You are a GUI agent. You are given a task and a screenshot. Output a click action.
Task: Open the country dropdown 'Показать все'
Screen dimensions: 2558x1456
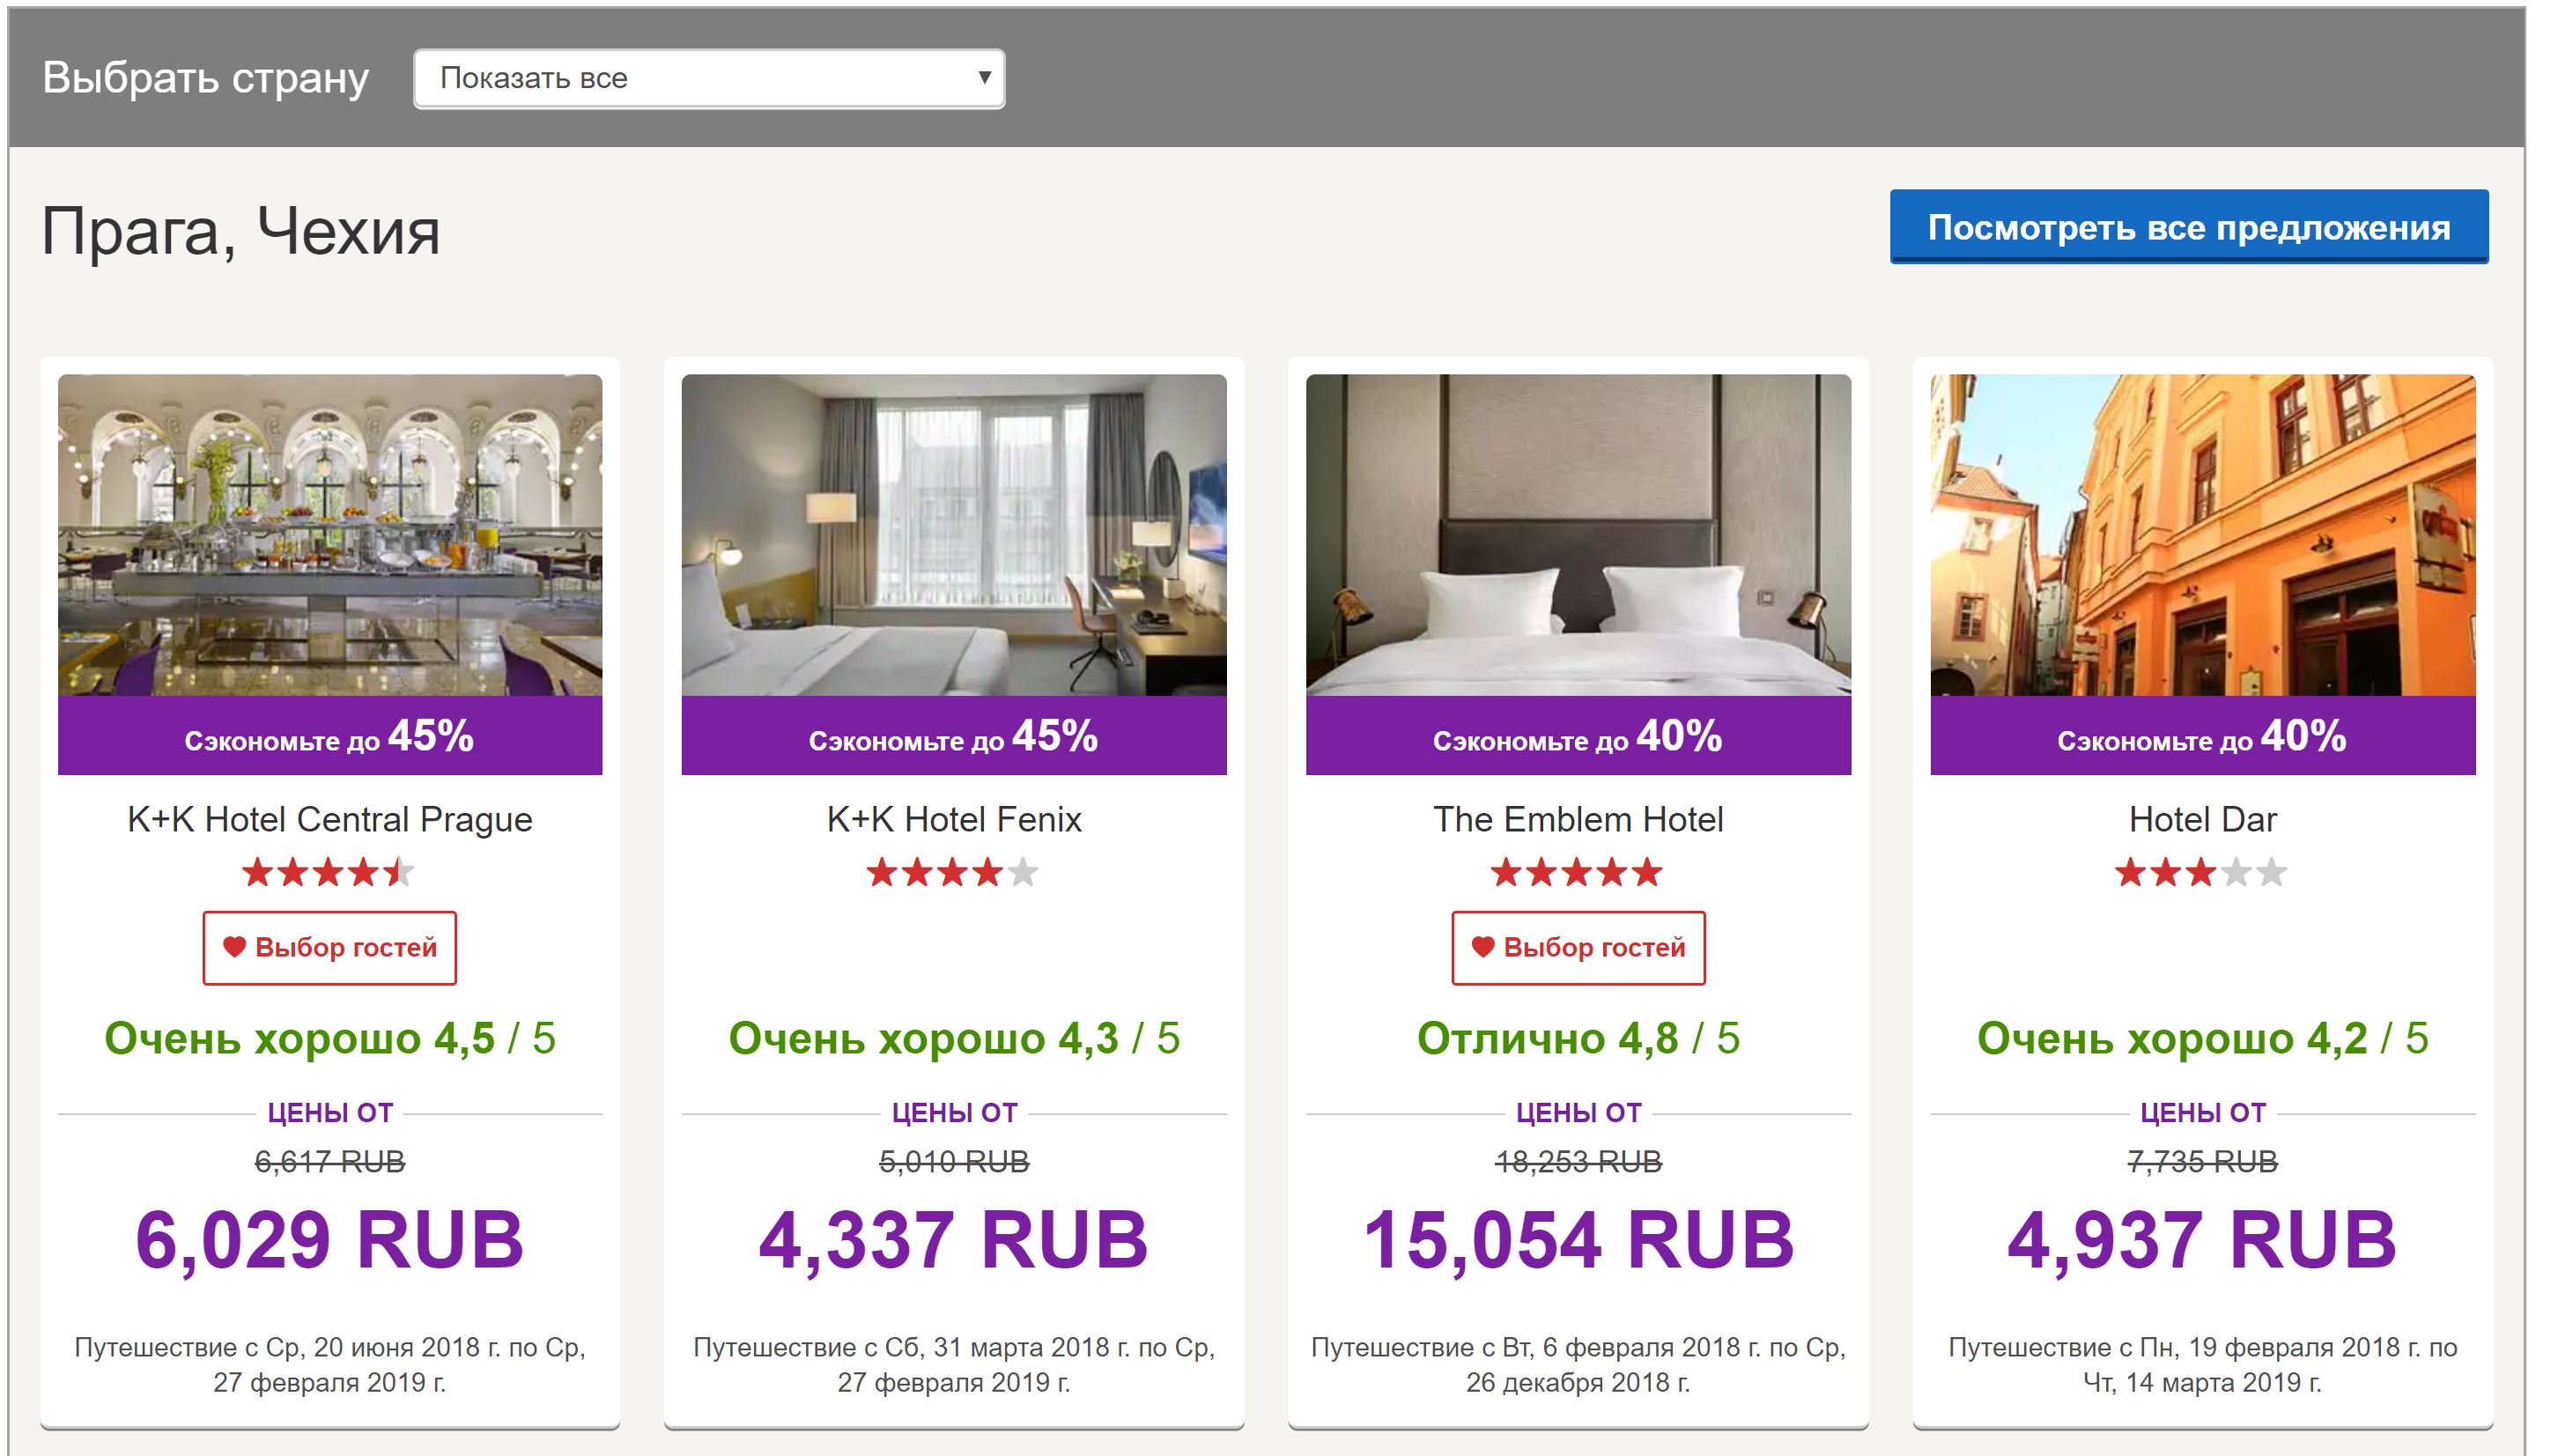tap(708, 78)
